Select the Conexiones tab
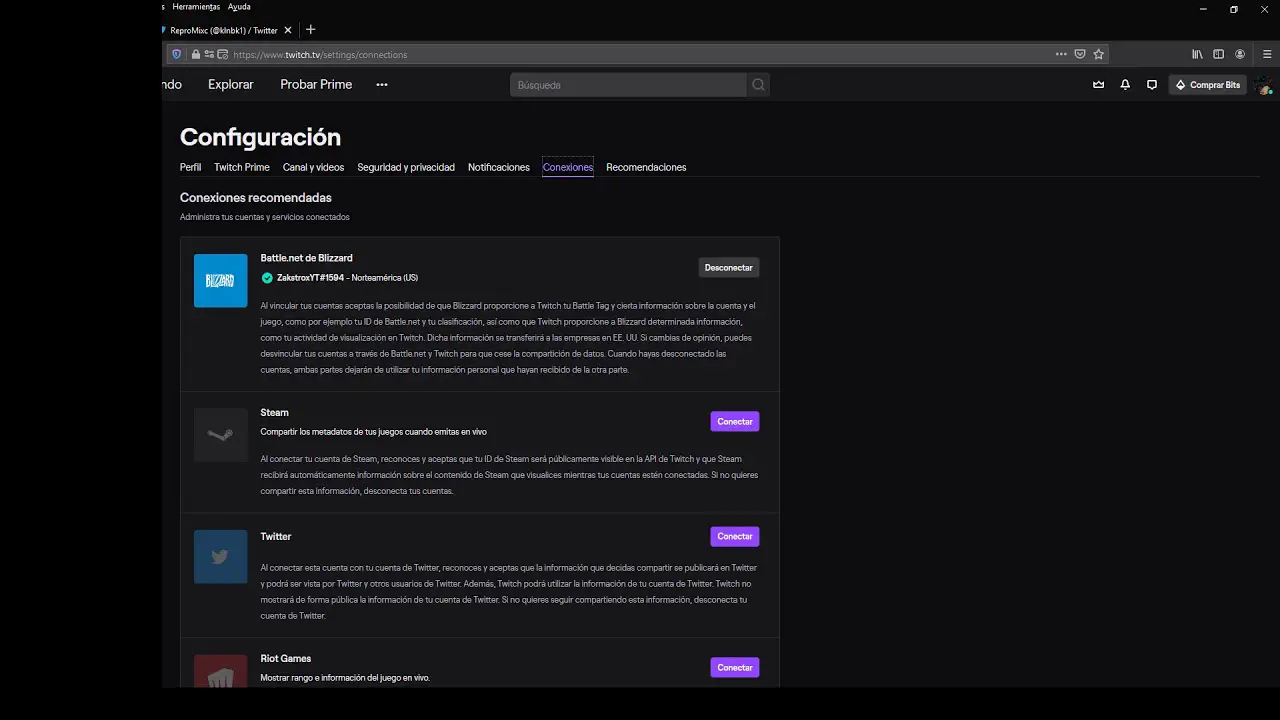Viewport: 1280px width, 720px height. (x=568, y=167)
